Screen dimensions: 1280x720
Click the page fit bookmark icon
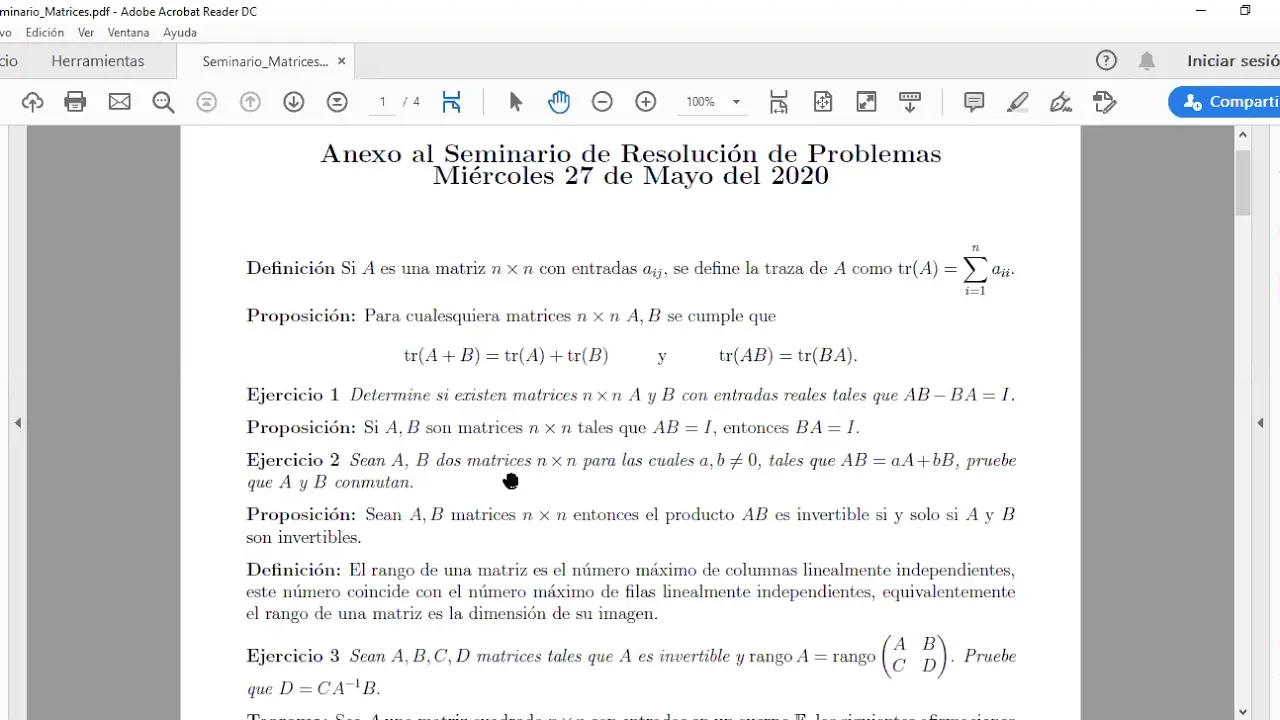(x=451, y=102)
